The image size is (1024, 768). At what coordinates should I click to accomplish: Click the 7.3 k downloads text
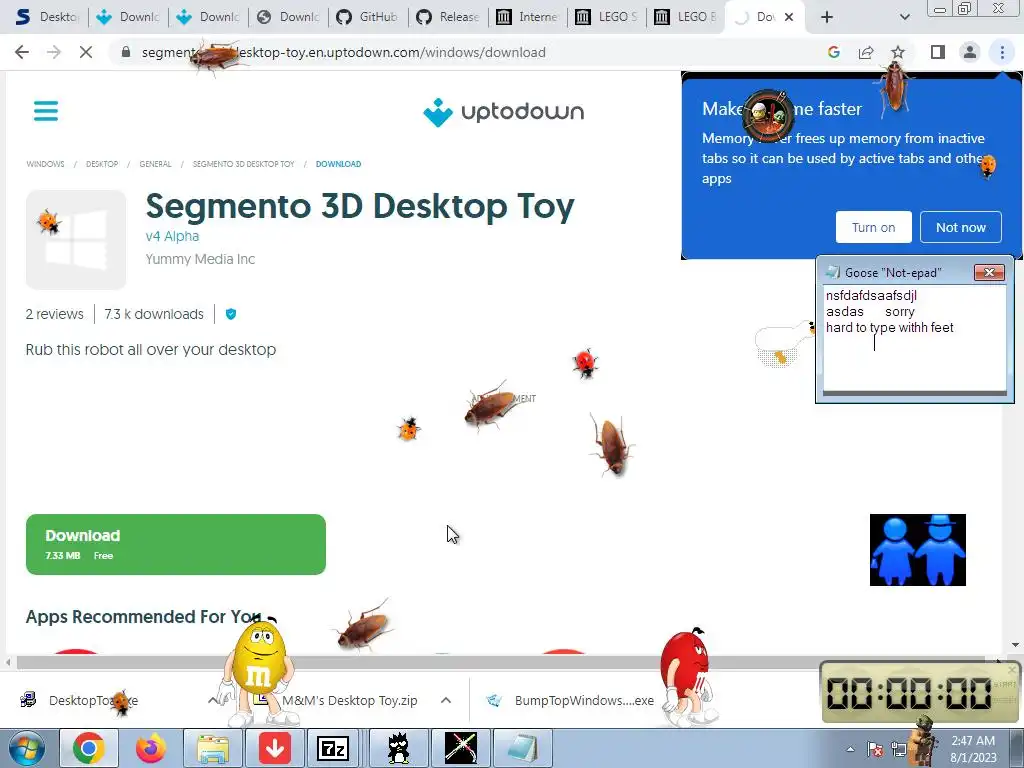[154, 314]
